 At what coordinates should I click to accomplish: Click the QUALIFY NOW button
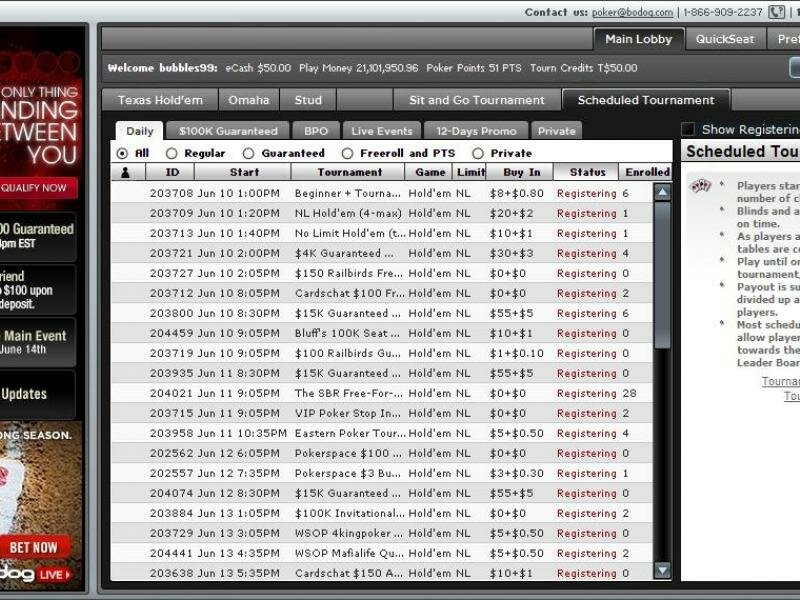point(35,187)
